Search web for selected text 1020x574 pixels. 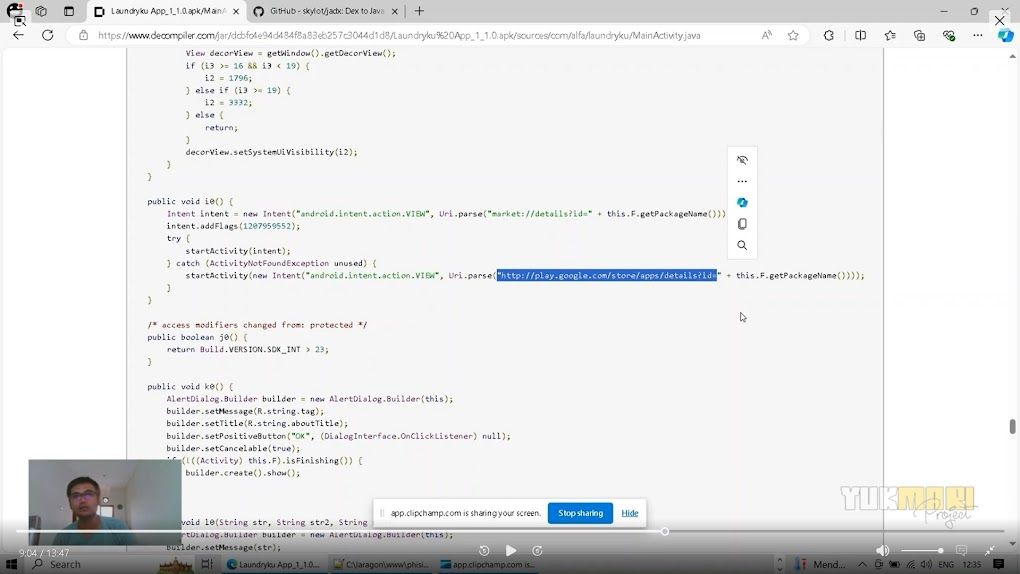tap(742, 245)
